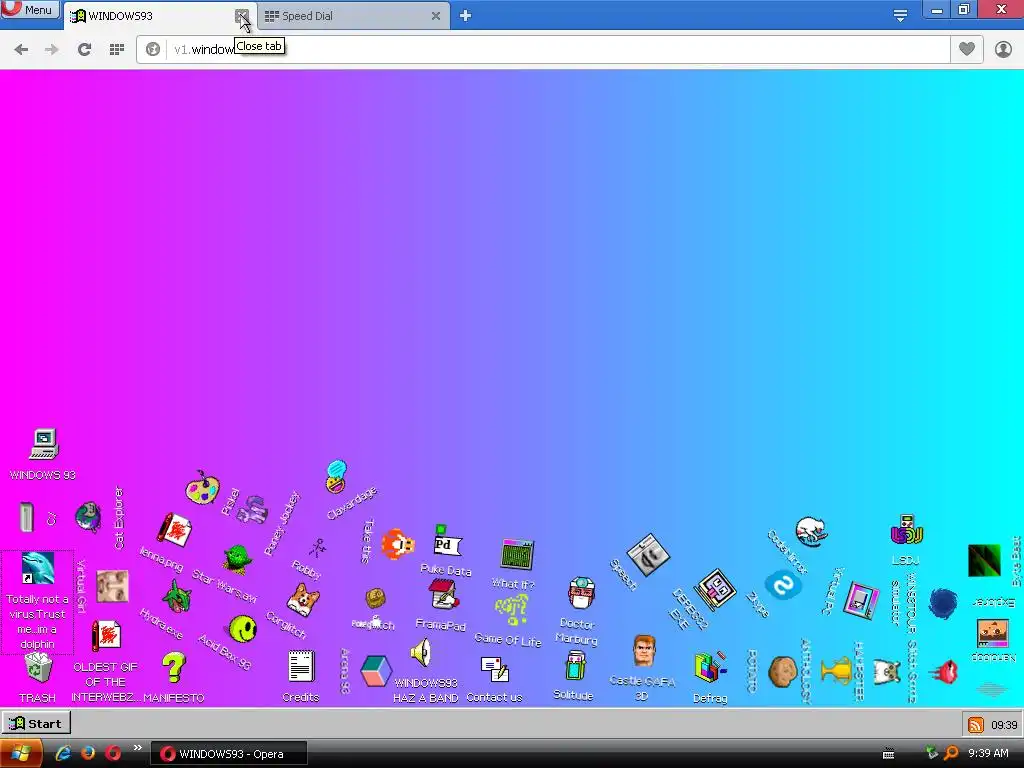Image resolution: width=1024 pixels, height=768 pixels.
Task: Play Star Wars.avi Yoda icon
Action: [x=237, y=560]
